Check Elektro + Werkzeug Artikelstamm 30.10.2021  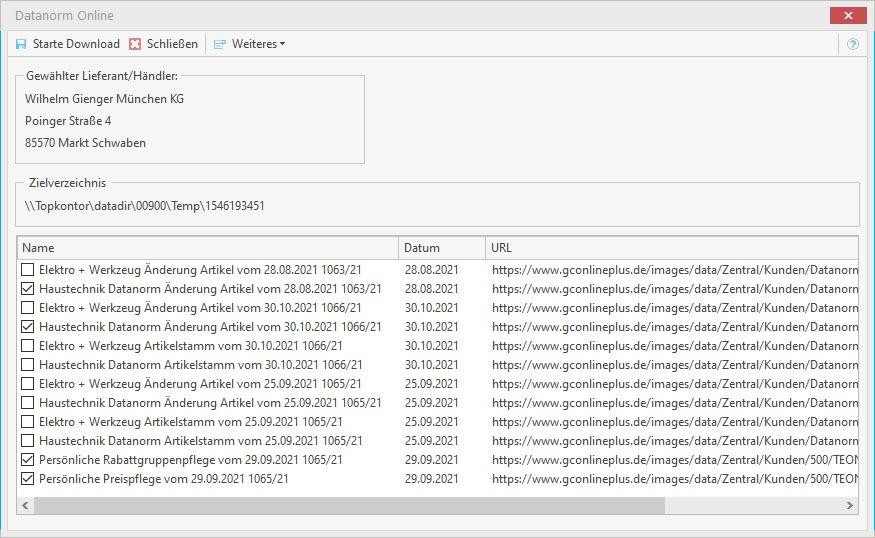point(27,345)
